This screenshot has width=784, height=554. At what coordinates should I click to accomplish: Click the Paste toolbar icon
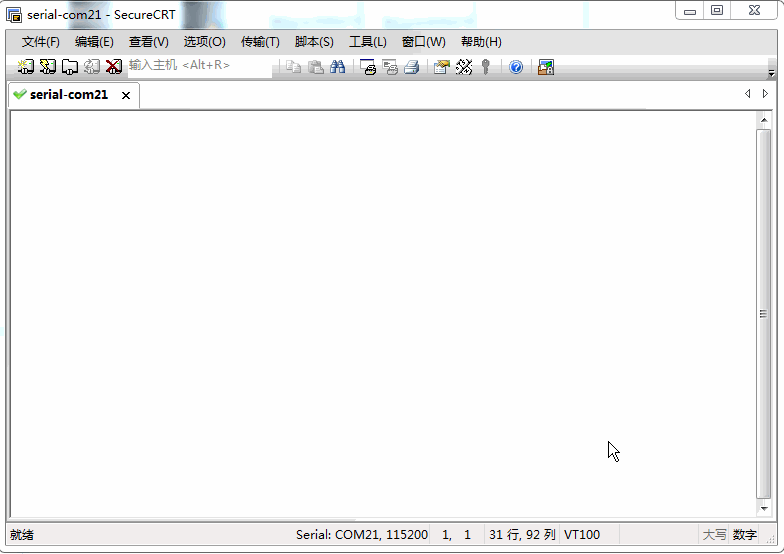(316, 67)
